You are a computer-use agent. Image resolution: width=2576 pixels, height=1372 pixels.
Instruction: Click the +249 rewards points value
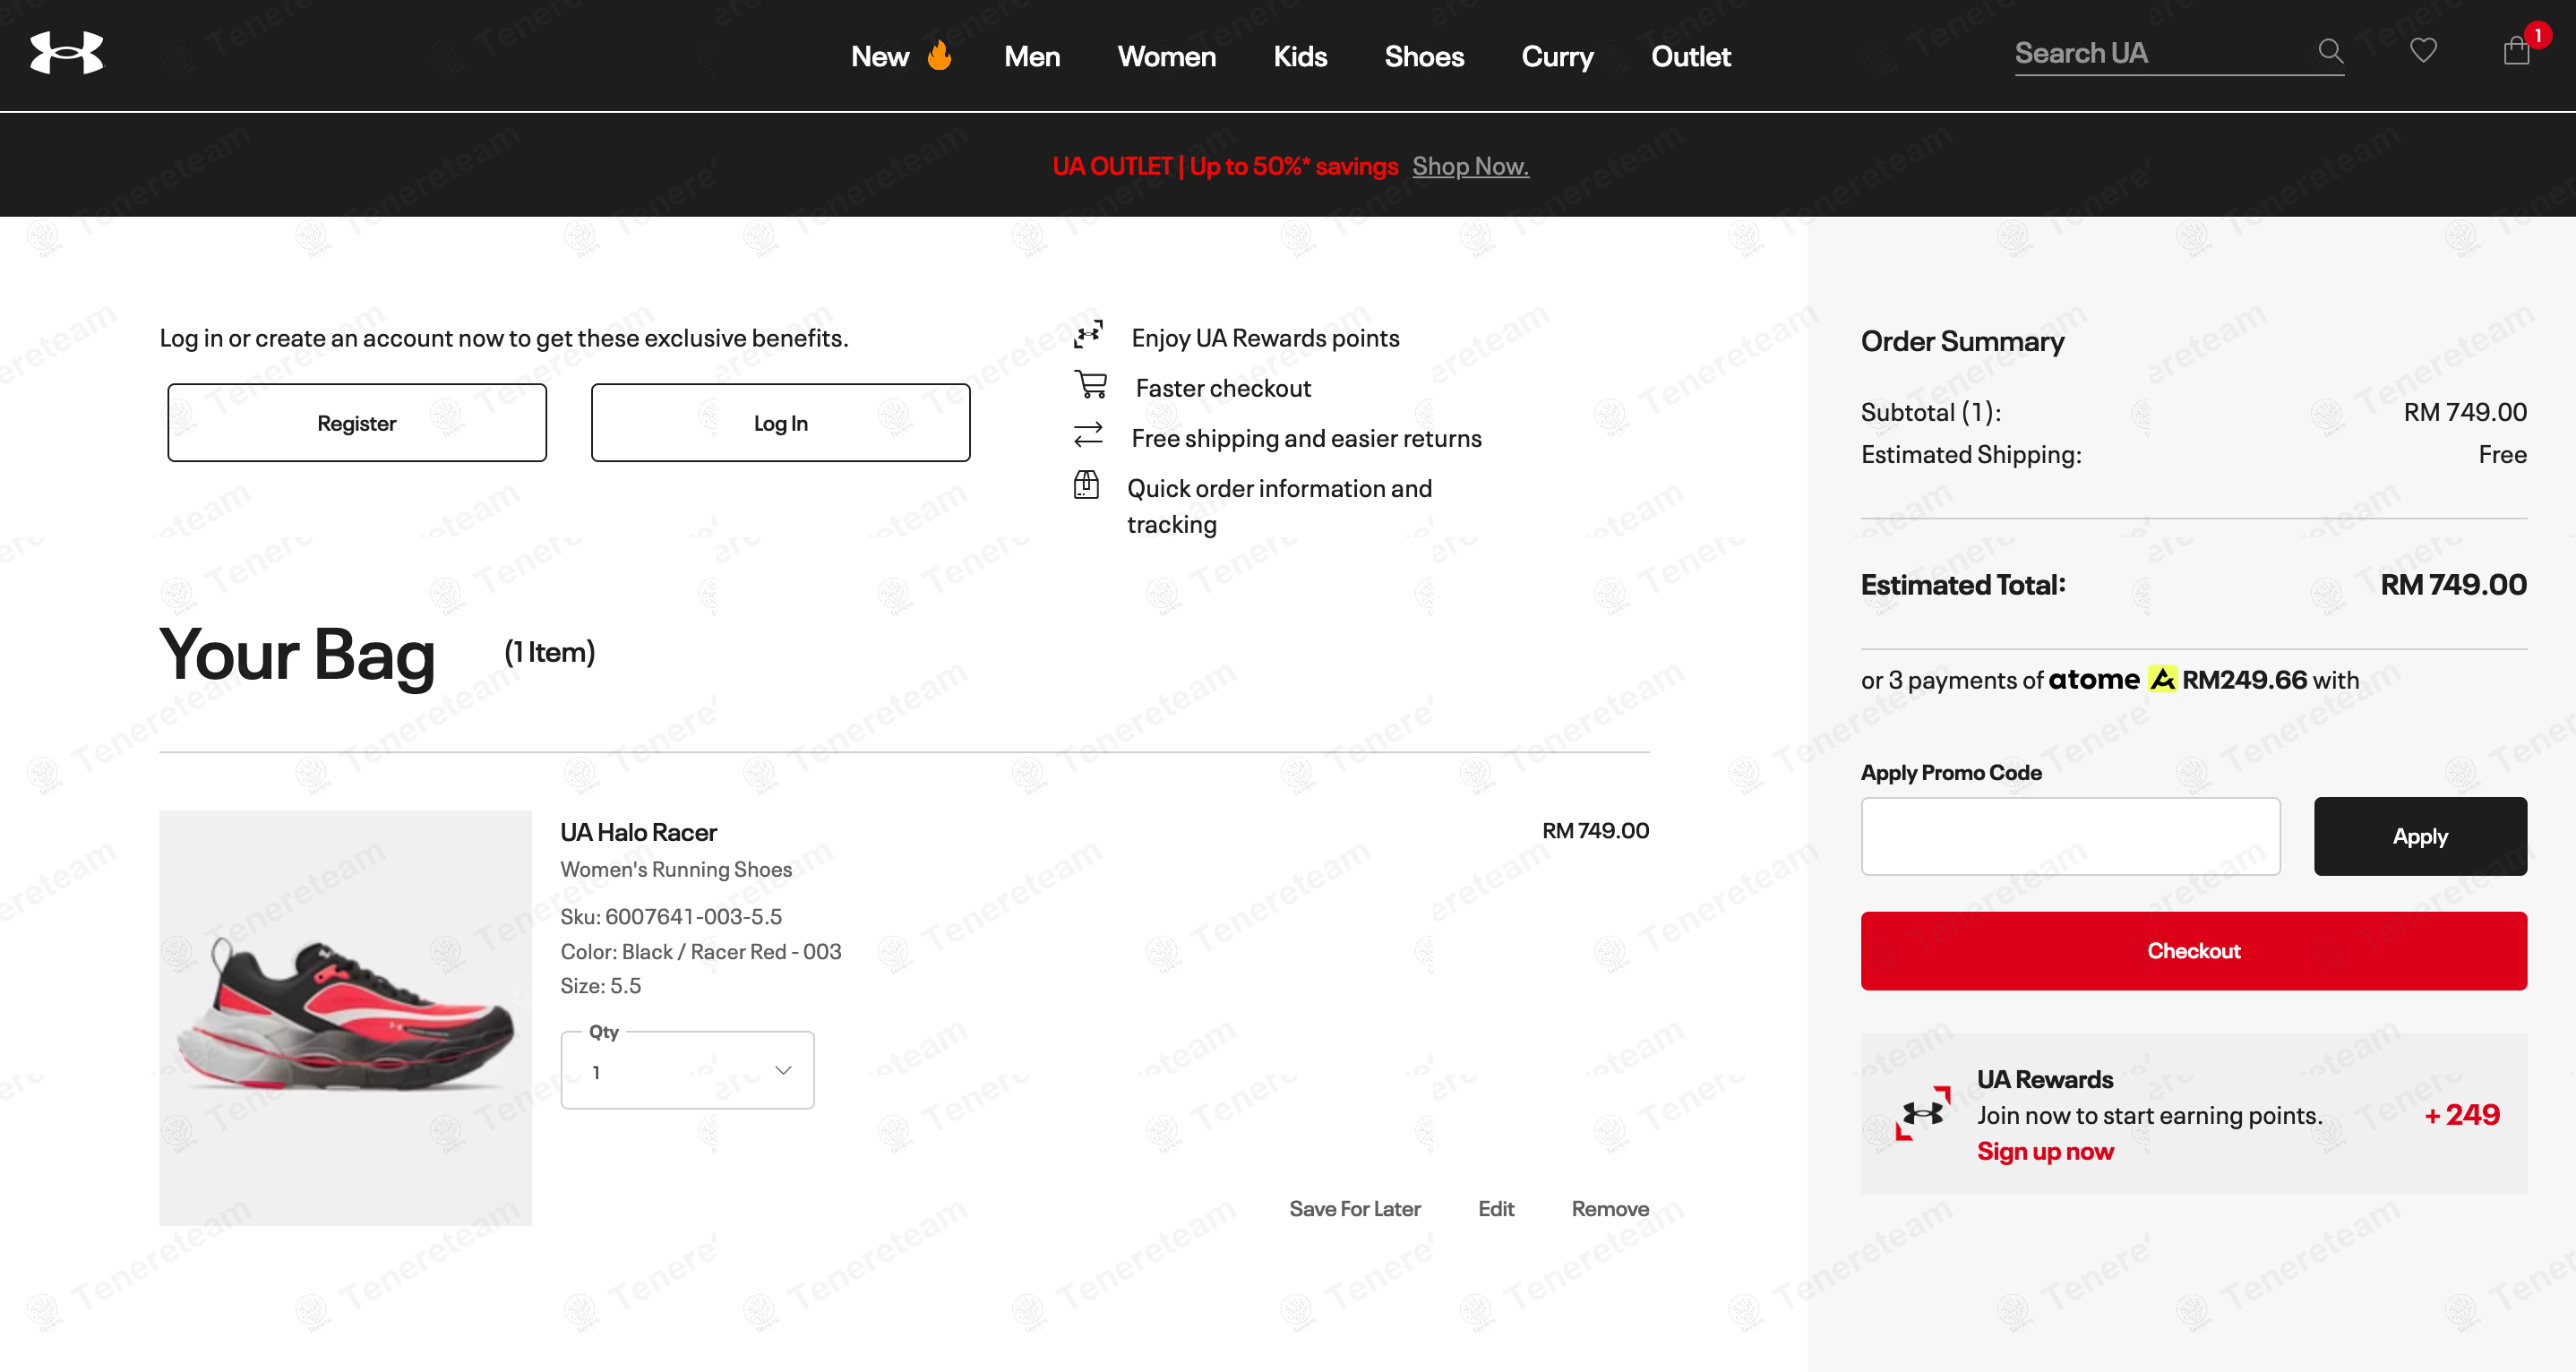pos(2462,1114)
